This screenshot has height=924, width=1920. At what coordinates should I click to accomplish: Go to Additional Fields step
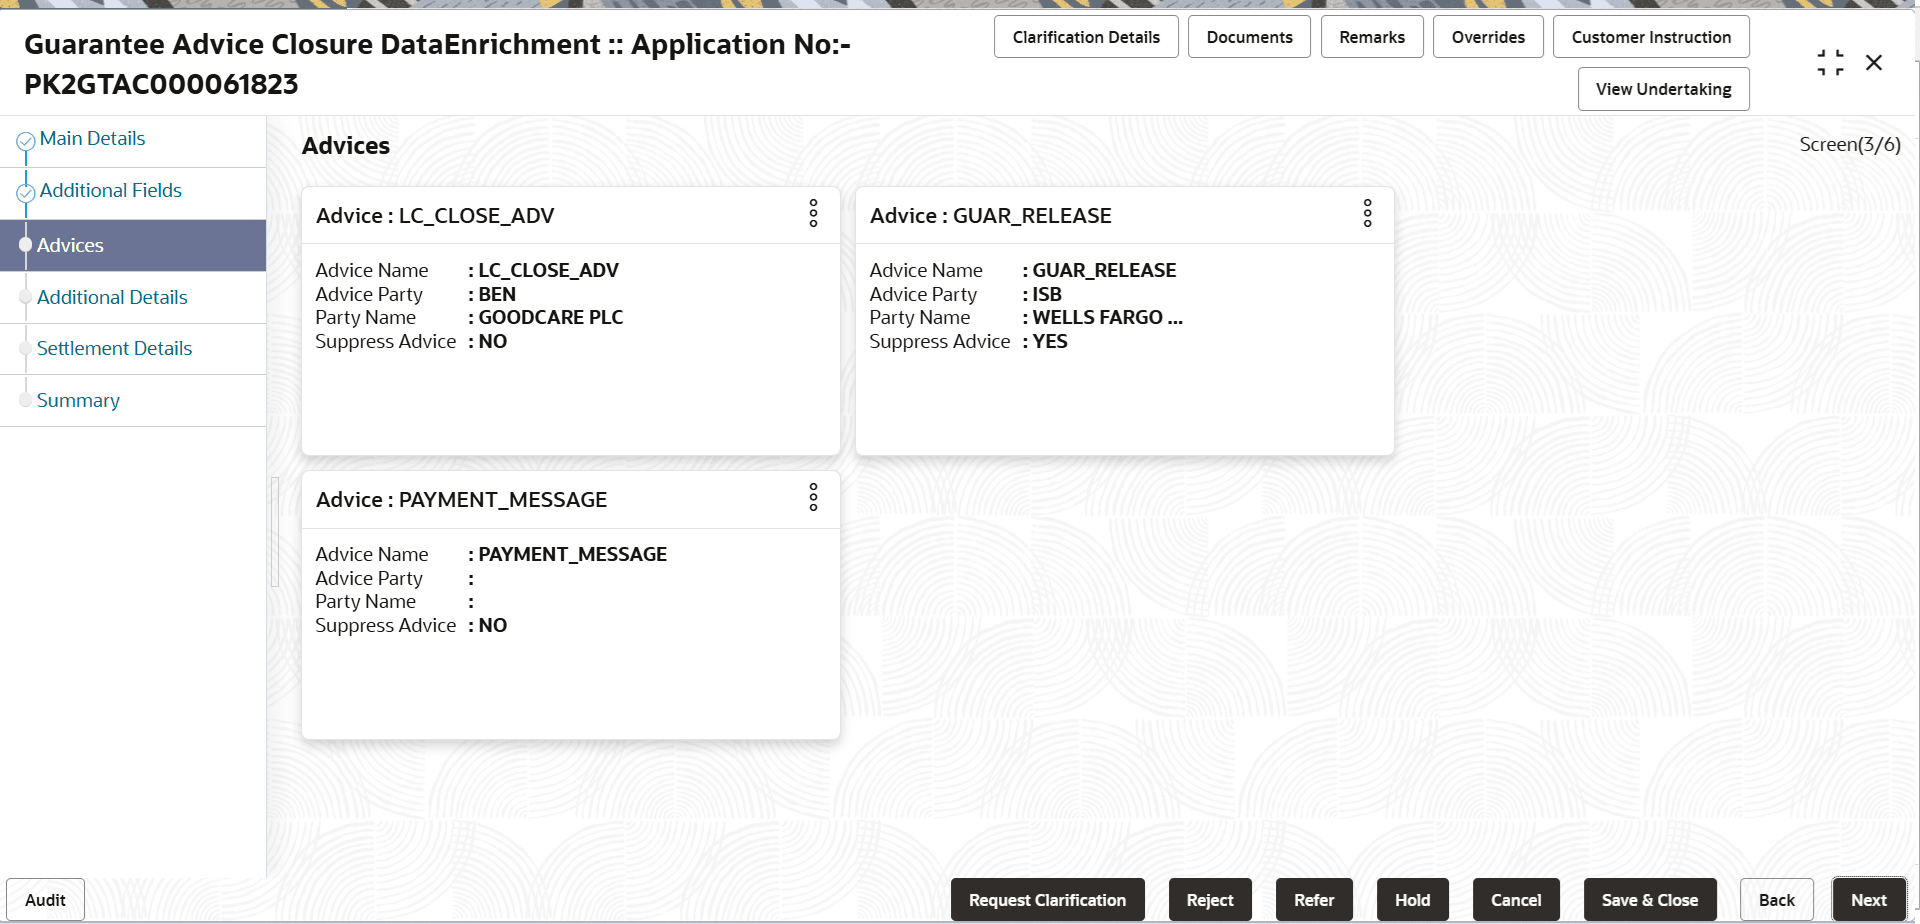[x=111, y=191]
